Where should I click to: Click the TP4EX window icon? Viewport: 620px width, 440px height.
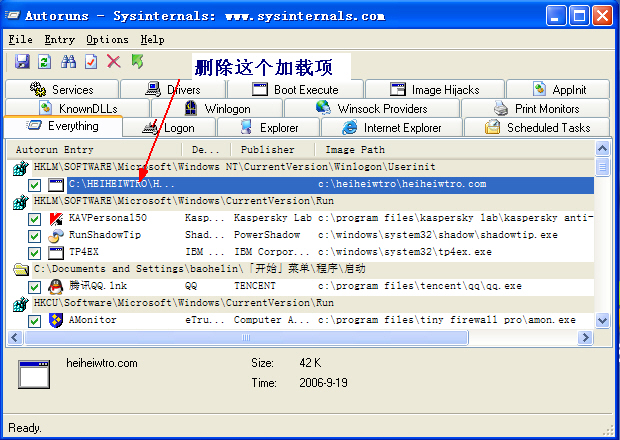click(x=56, y=253)
